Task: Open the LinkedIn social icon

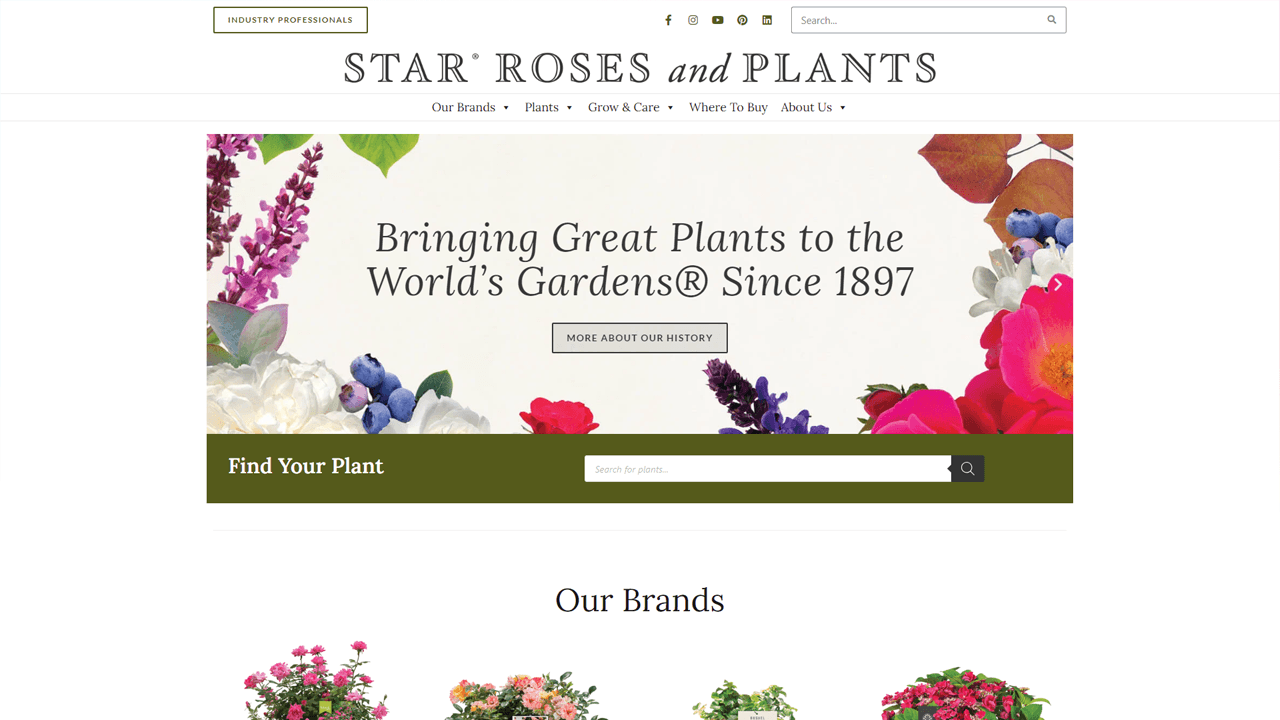Action: click(767, 20)
